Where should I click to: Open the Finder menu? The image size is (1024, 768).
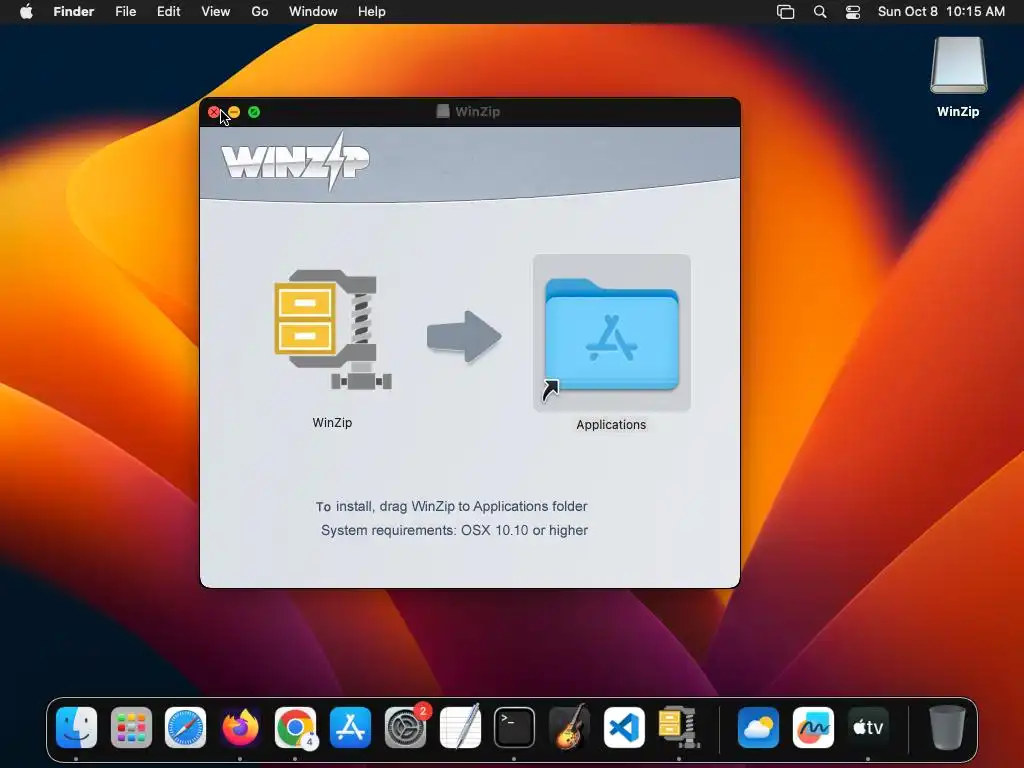tap(74, 12)
